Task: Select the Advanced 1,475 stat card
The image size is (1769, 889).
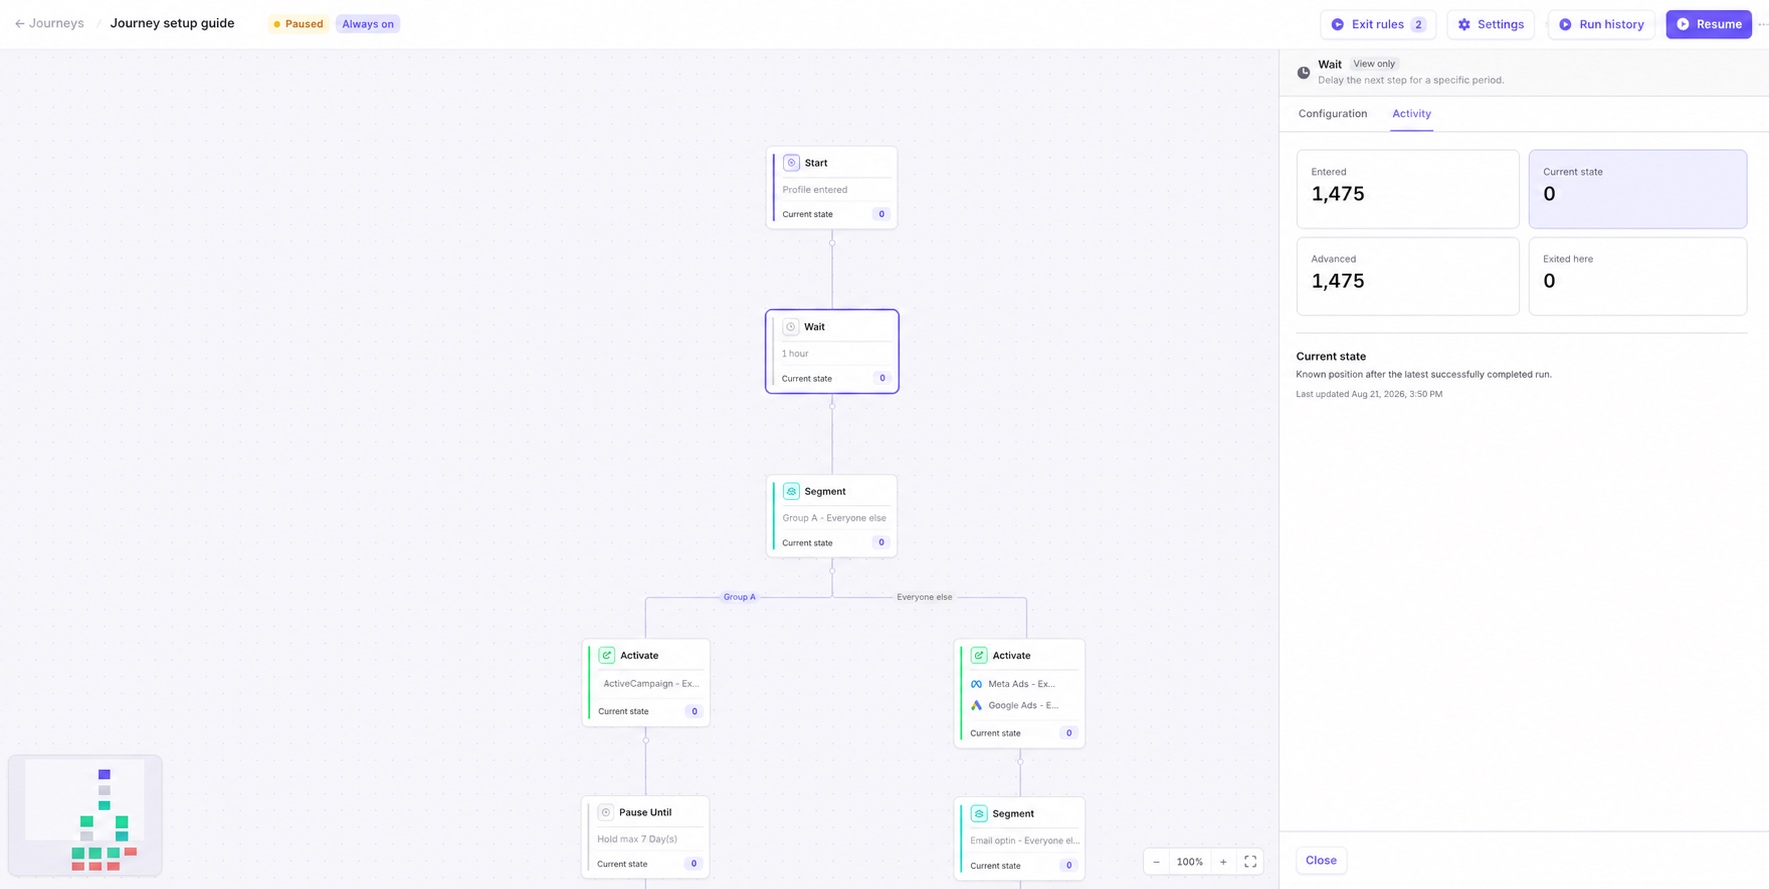Action: (1407, 276)
